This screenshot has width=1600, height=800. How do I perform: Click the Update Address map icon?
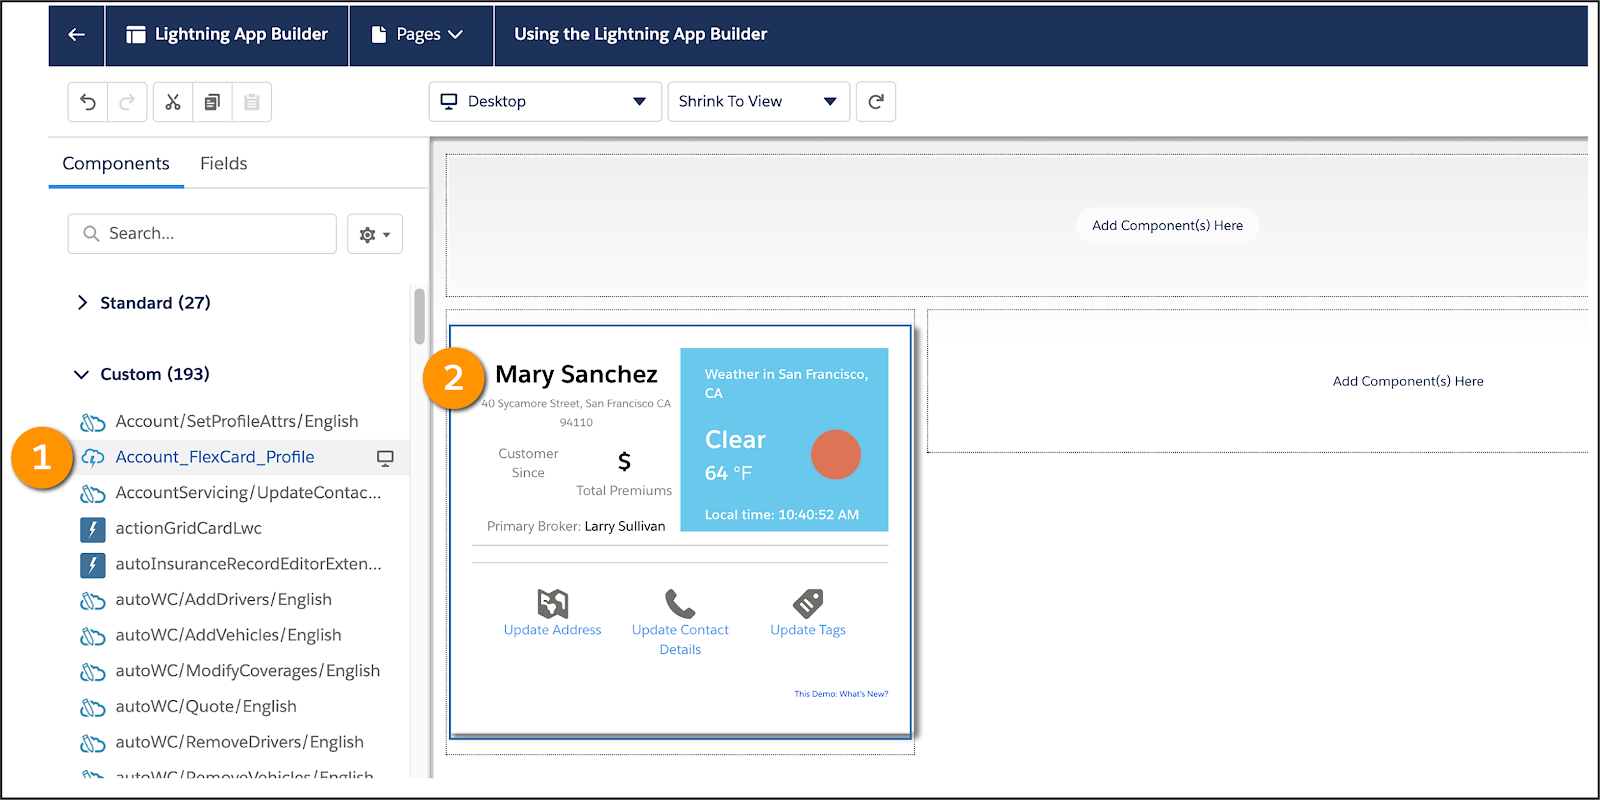coord(553,603)
